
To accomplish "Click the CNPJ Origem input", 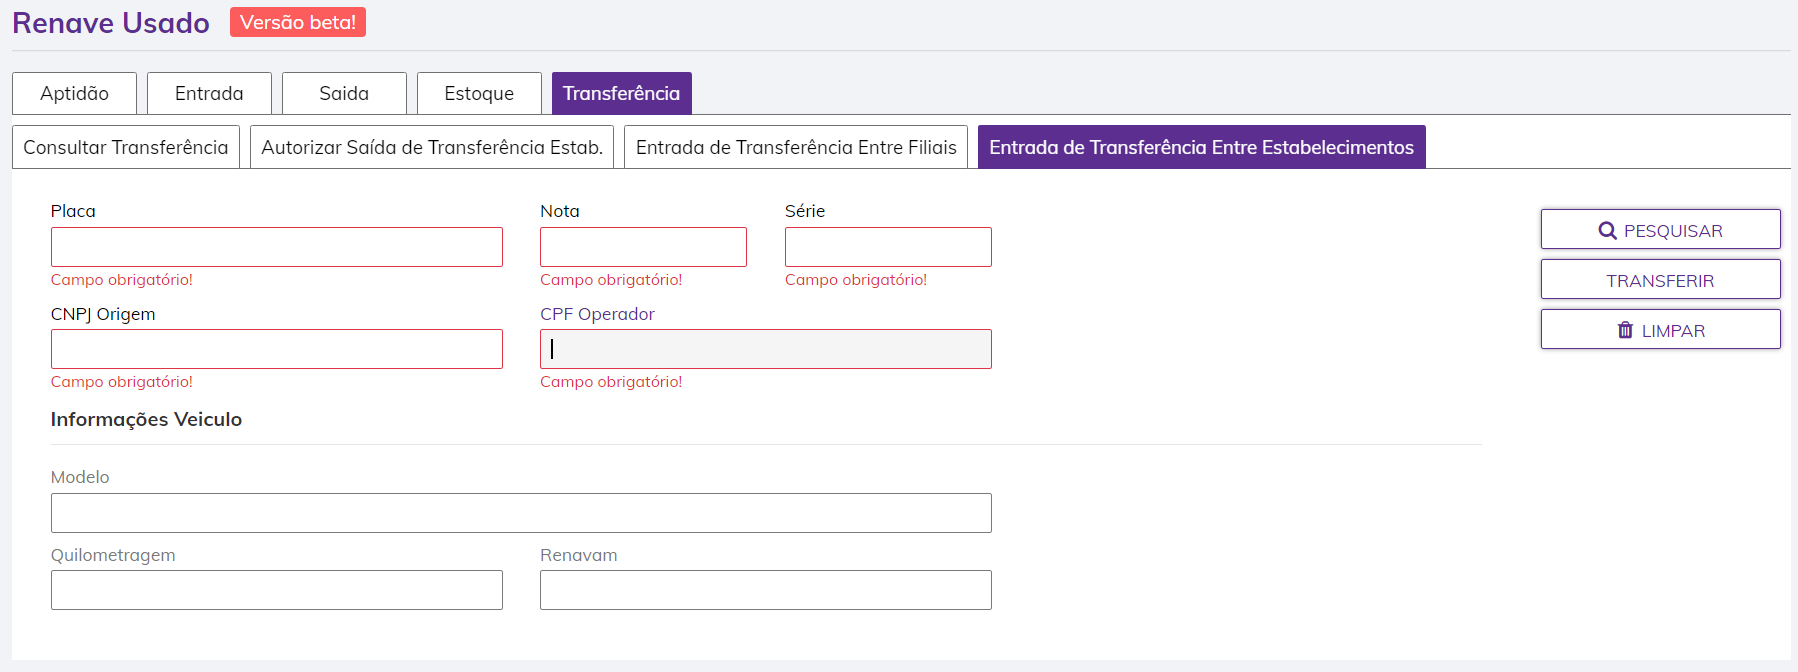I will click(x=276, y=349).
